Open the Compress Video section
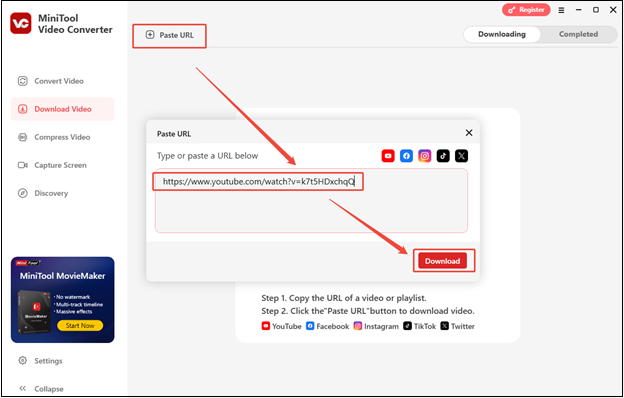Screen dimensions: 624x398 point(54,137)
